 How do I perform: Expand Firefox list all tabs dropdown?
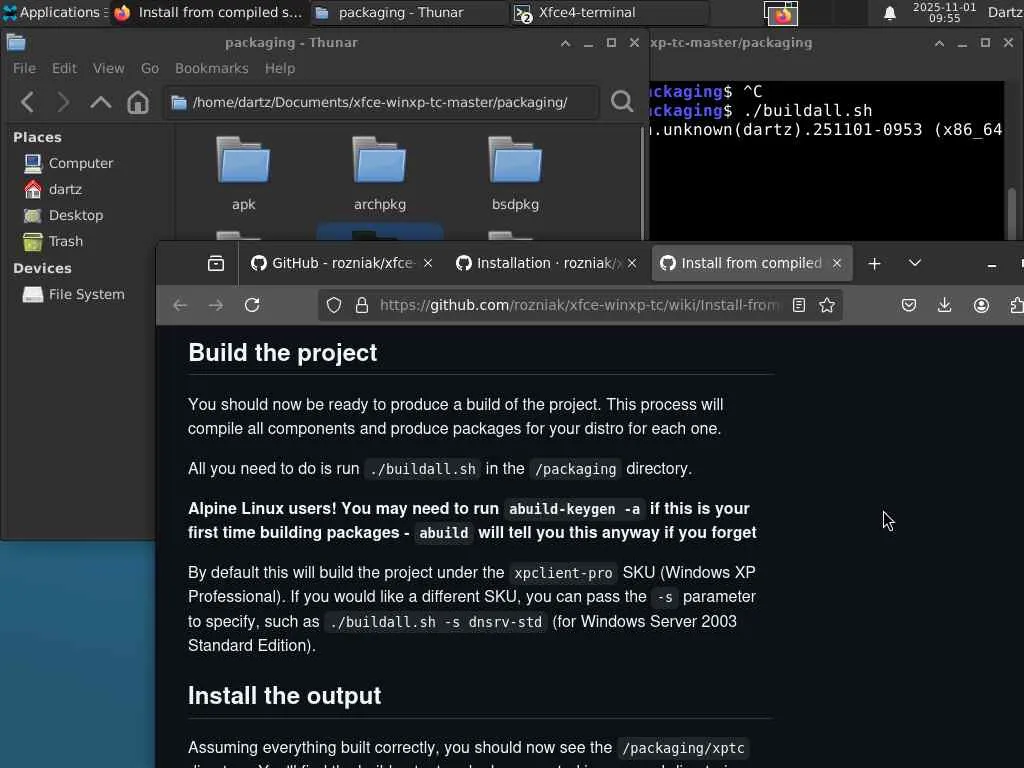tap(914, 263)
